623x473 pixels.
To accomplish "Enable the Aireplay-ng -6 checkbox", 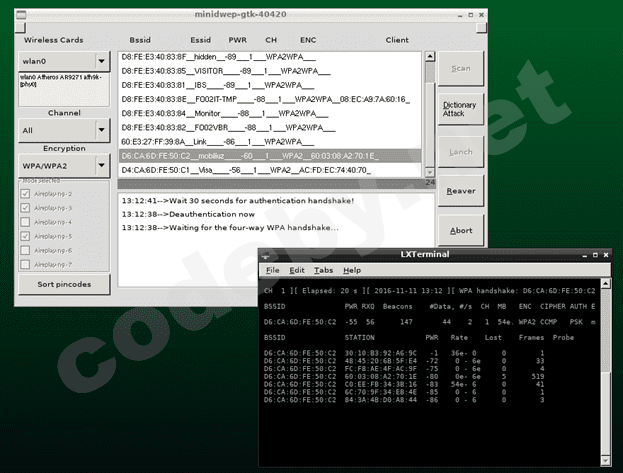I will point(23,250).
